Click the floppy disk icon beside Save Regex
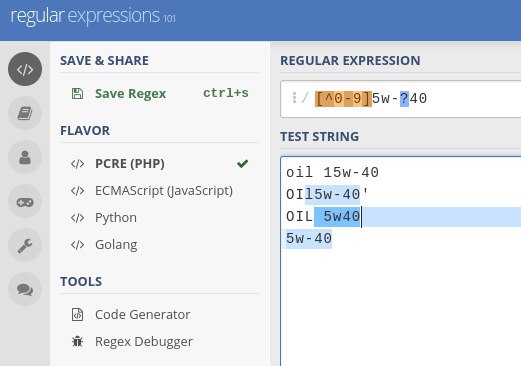Image resolution: width=521 pixels, height=366 pixels. 77,94
